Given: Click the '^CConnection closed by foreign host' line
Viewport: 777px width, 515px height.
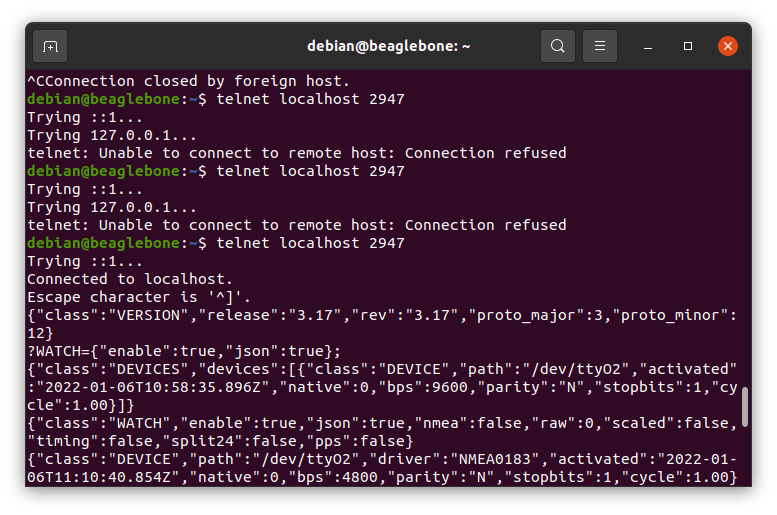Looking at the screenshot, I should click(189, 81).
